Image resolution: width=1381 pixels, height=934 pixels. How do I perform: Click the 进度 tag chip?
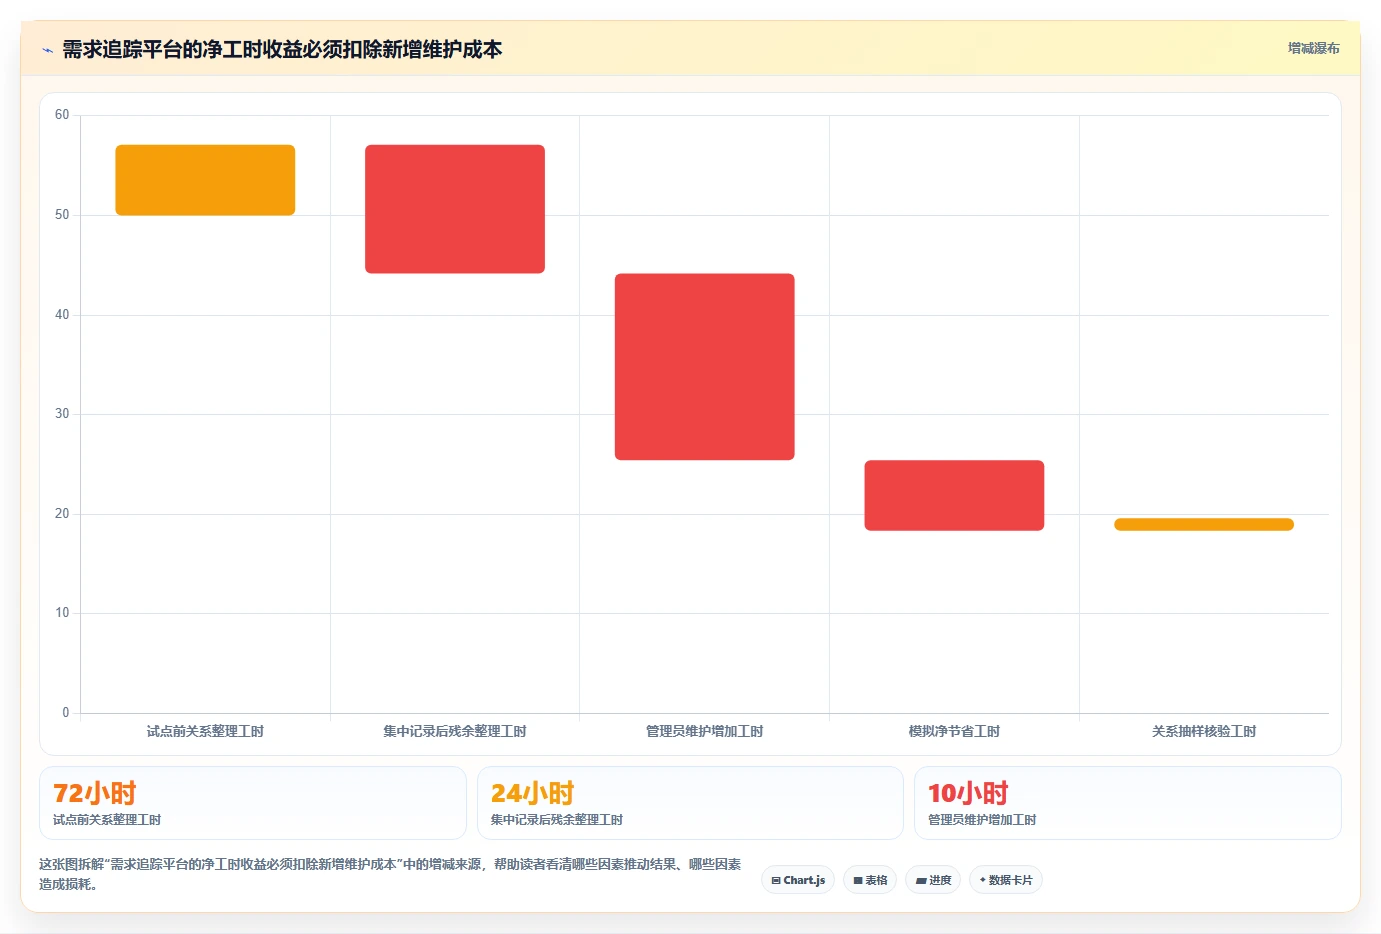click(x=934, y=880)
